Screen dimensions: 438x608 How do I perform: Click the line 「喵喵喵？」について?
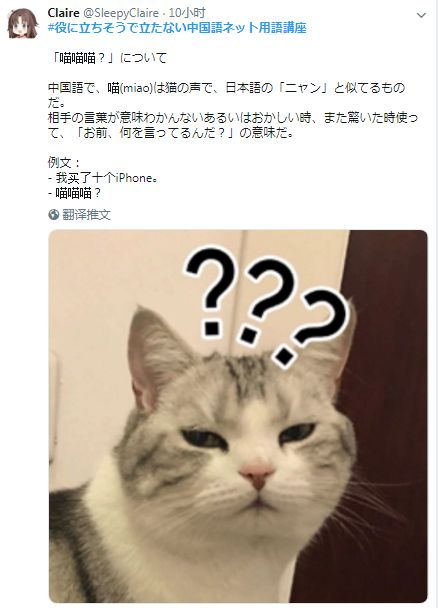pos(108,58)
